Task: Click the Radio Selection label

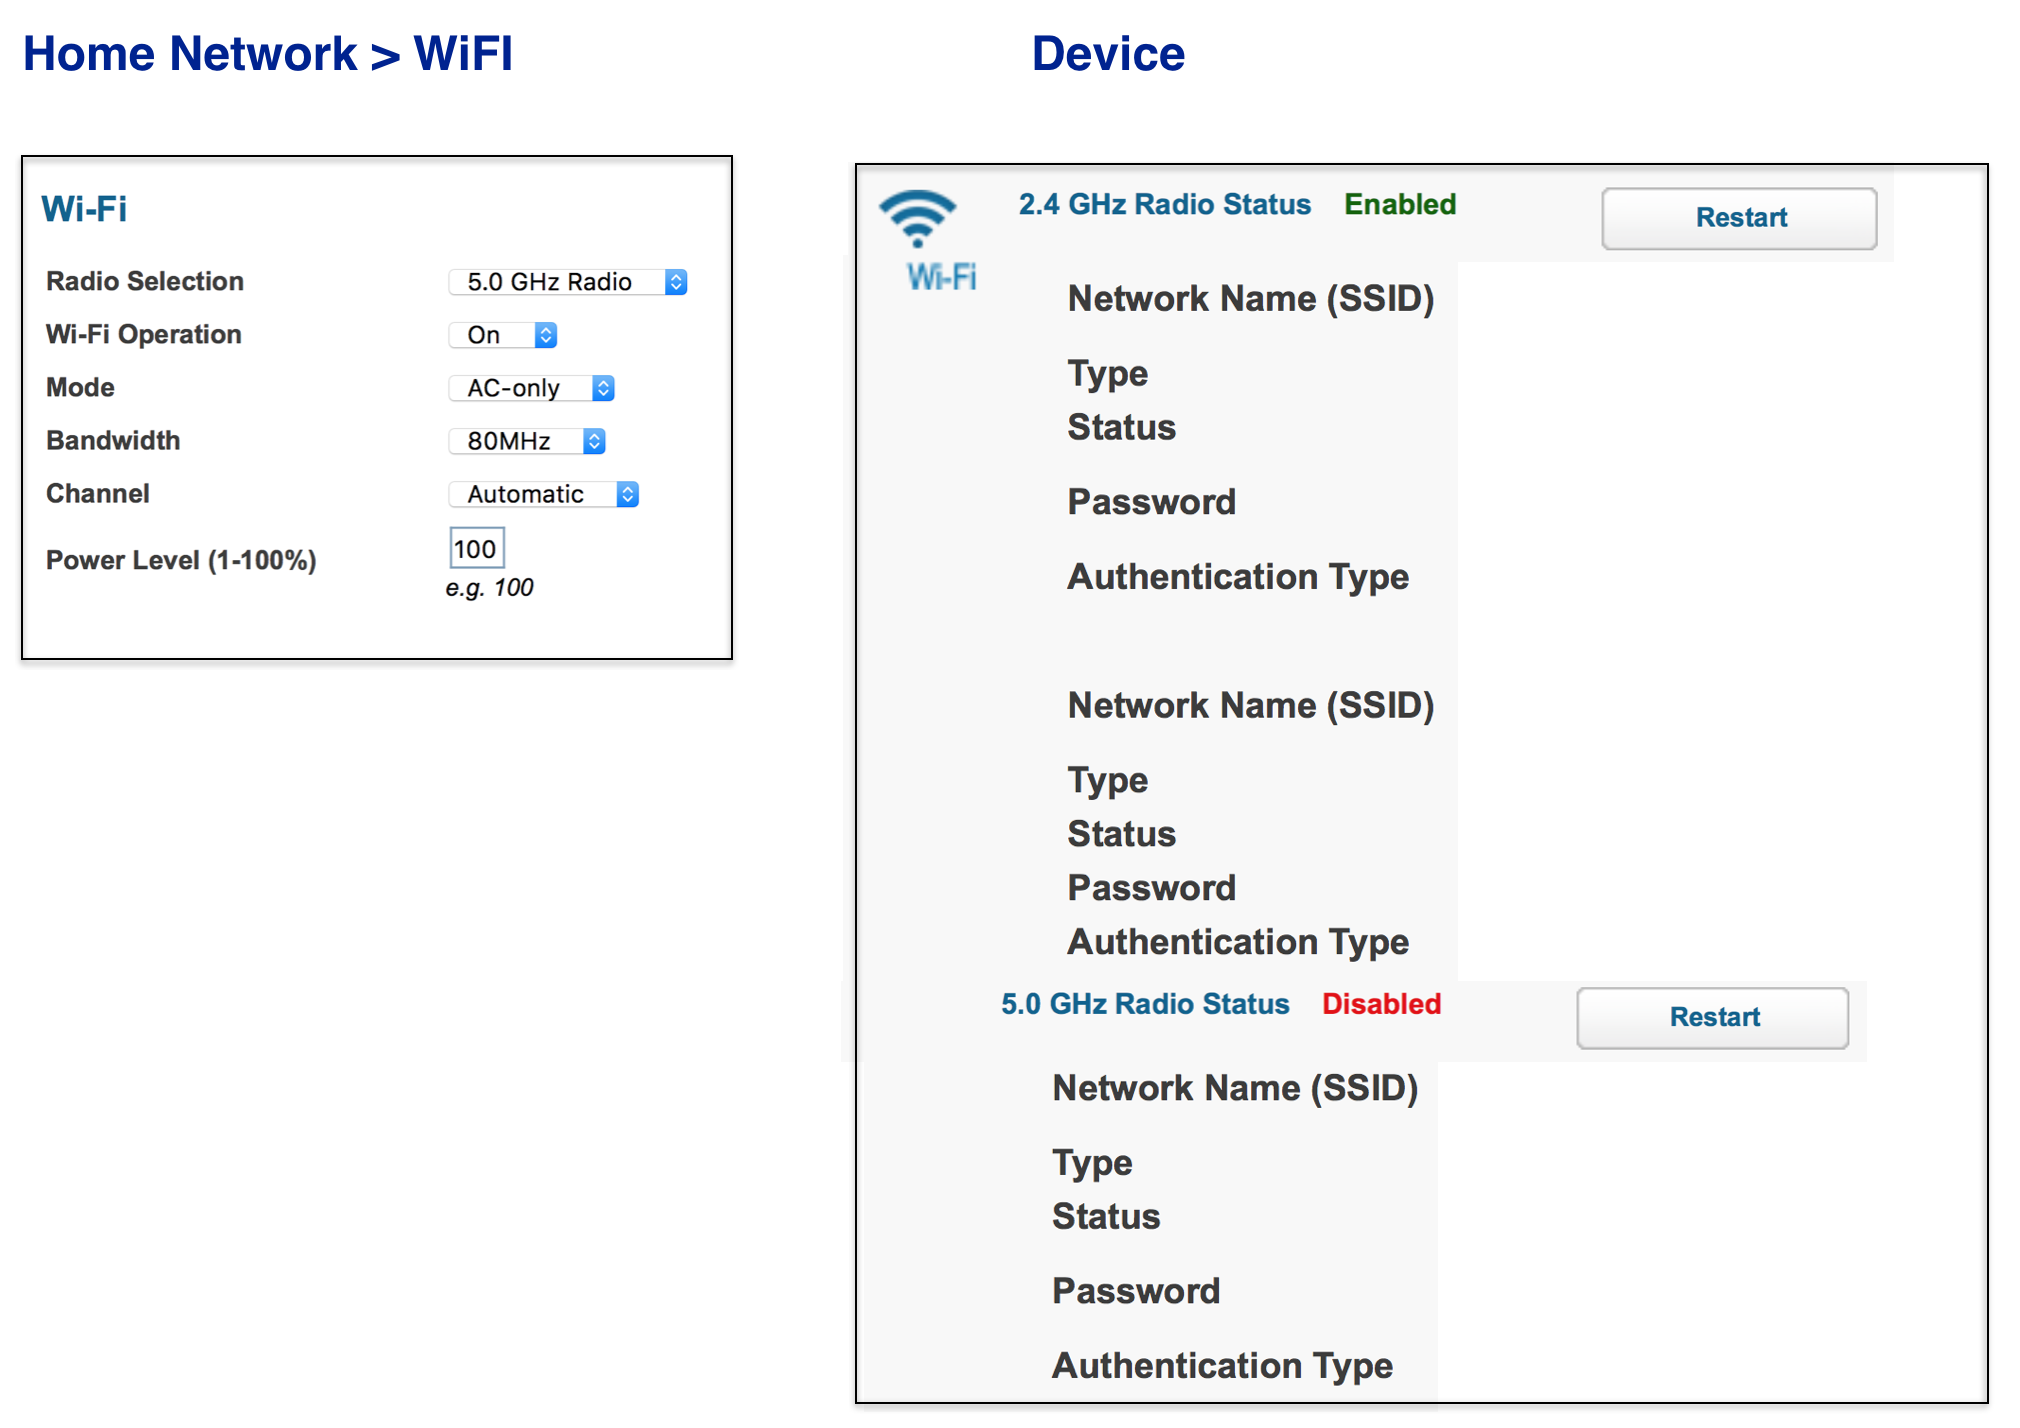Action: (145, 282)
